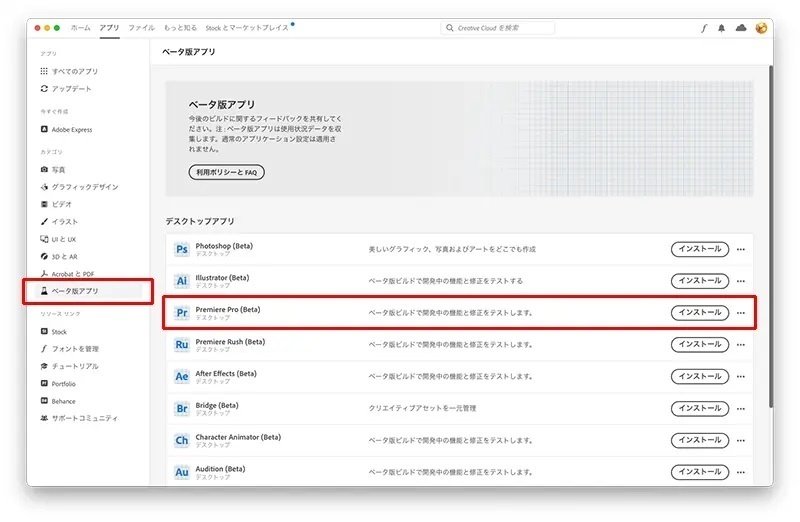Viewport: 800px width, 522px height.
Task: Open the Portfolio resource link
Action: click(x=58, y=384)
